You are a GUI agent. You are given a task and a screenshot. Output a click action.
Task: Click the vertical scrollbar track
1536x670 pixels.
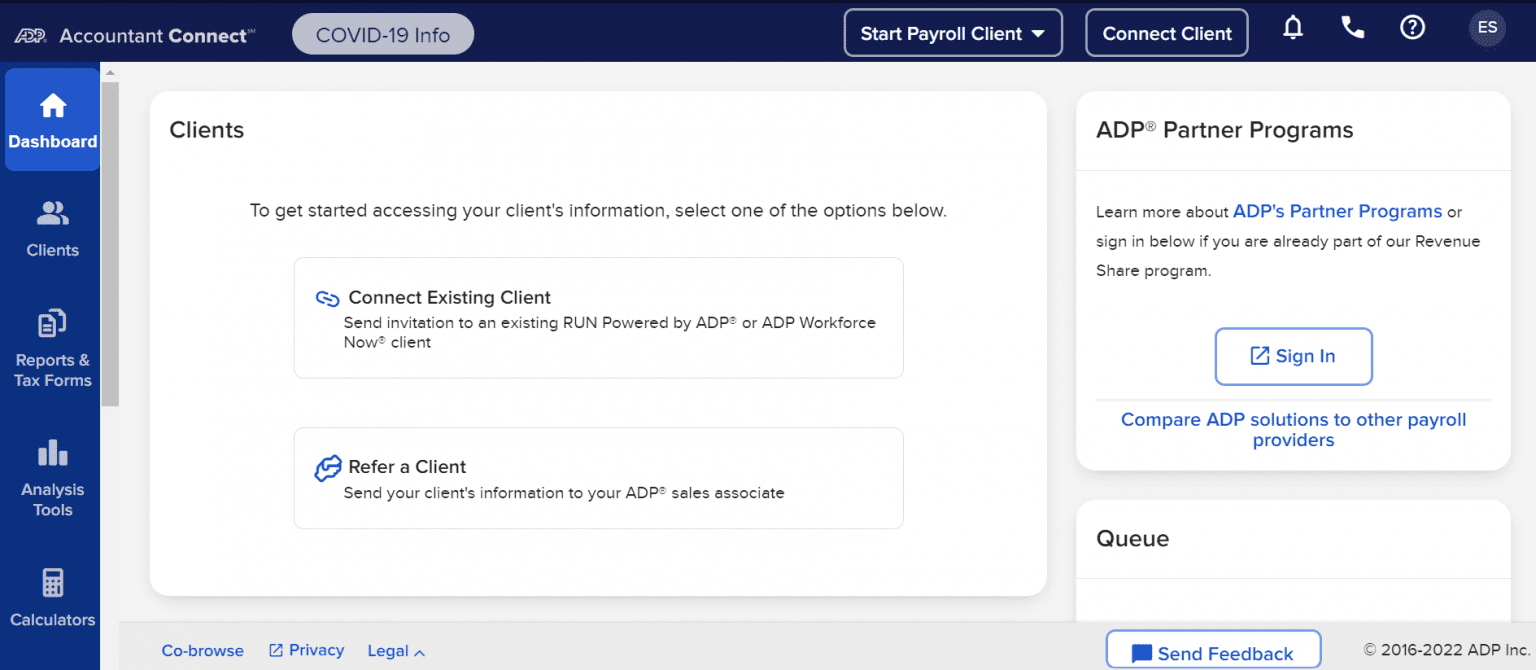coord(110,240)
